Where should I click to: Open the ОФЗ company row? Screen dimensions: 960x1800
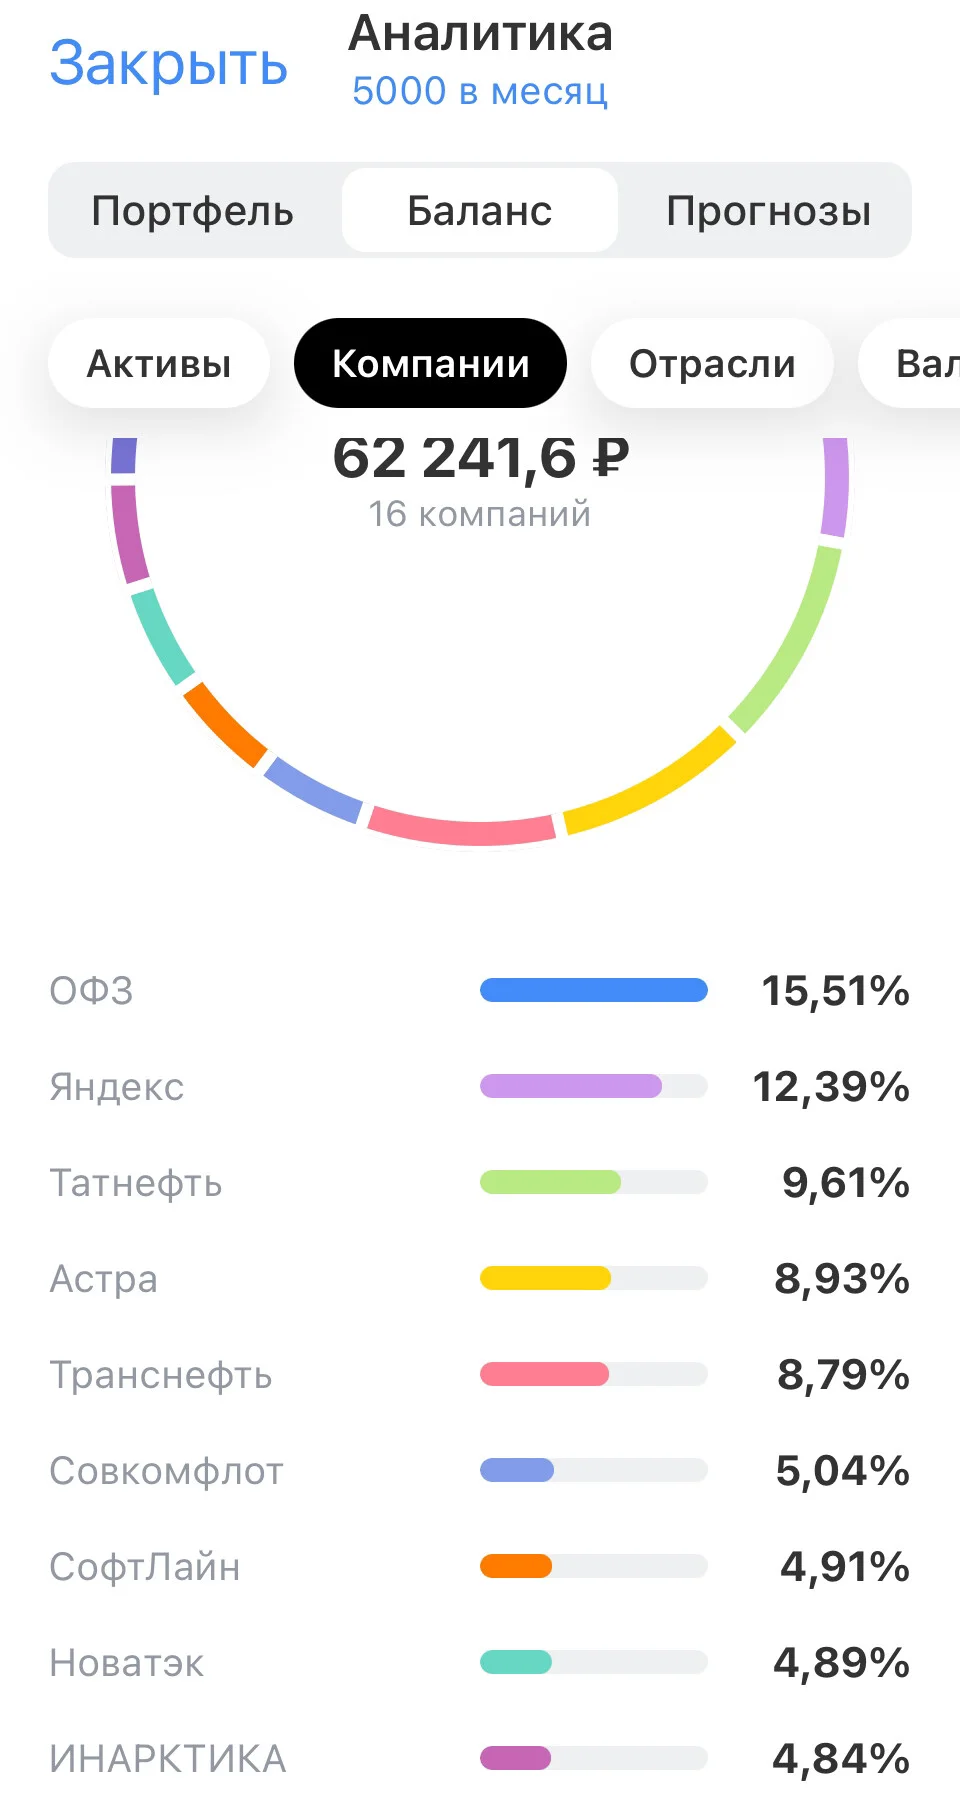click(x=480, y=991)
